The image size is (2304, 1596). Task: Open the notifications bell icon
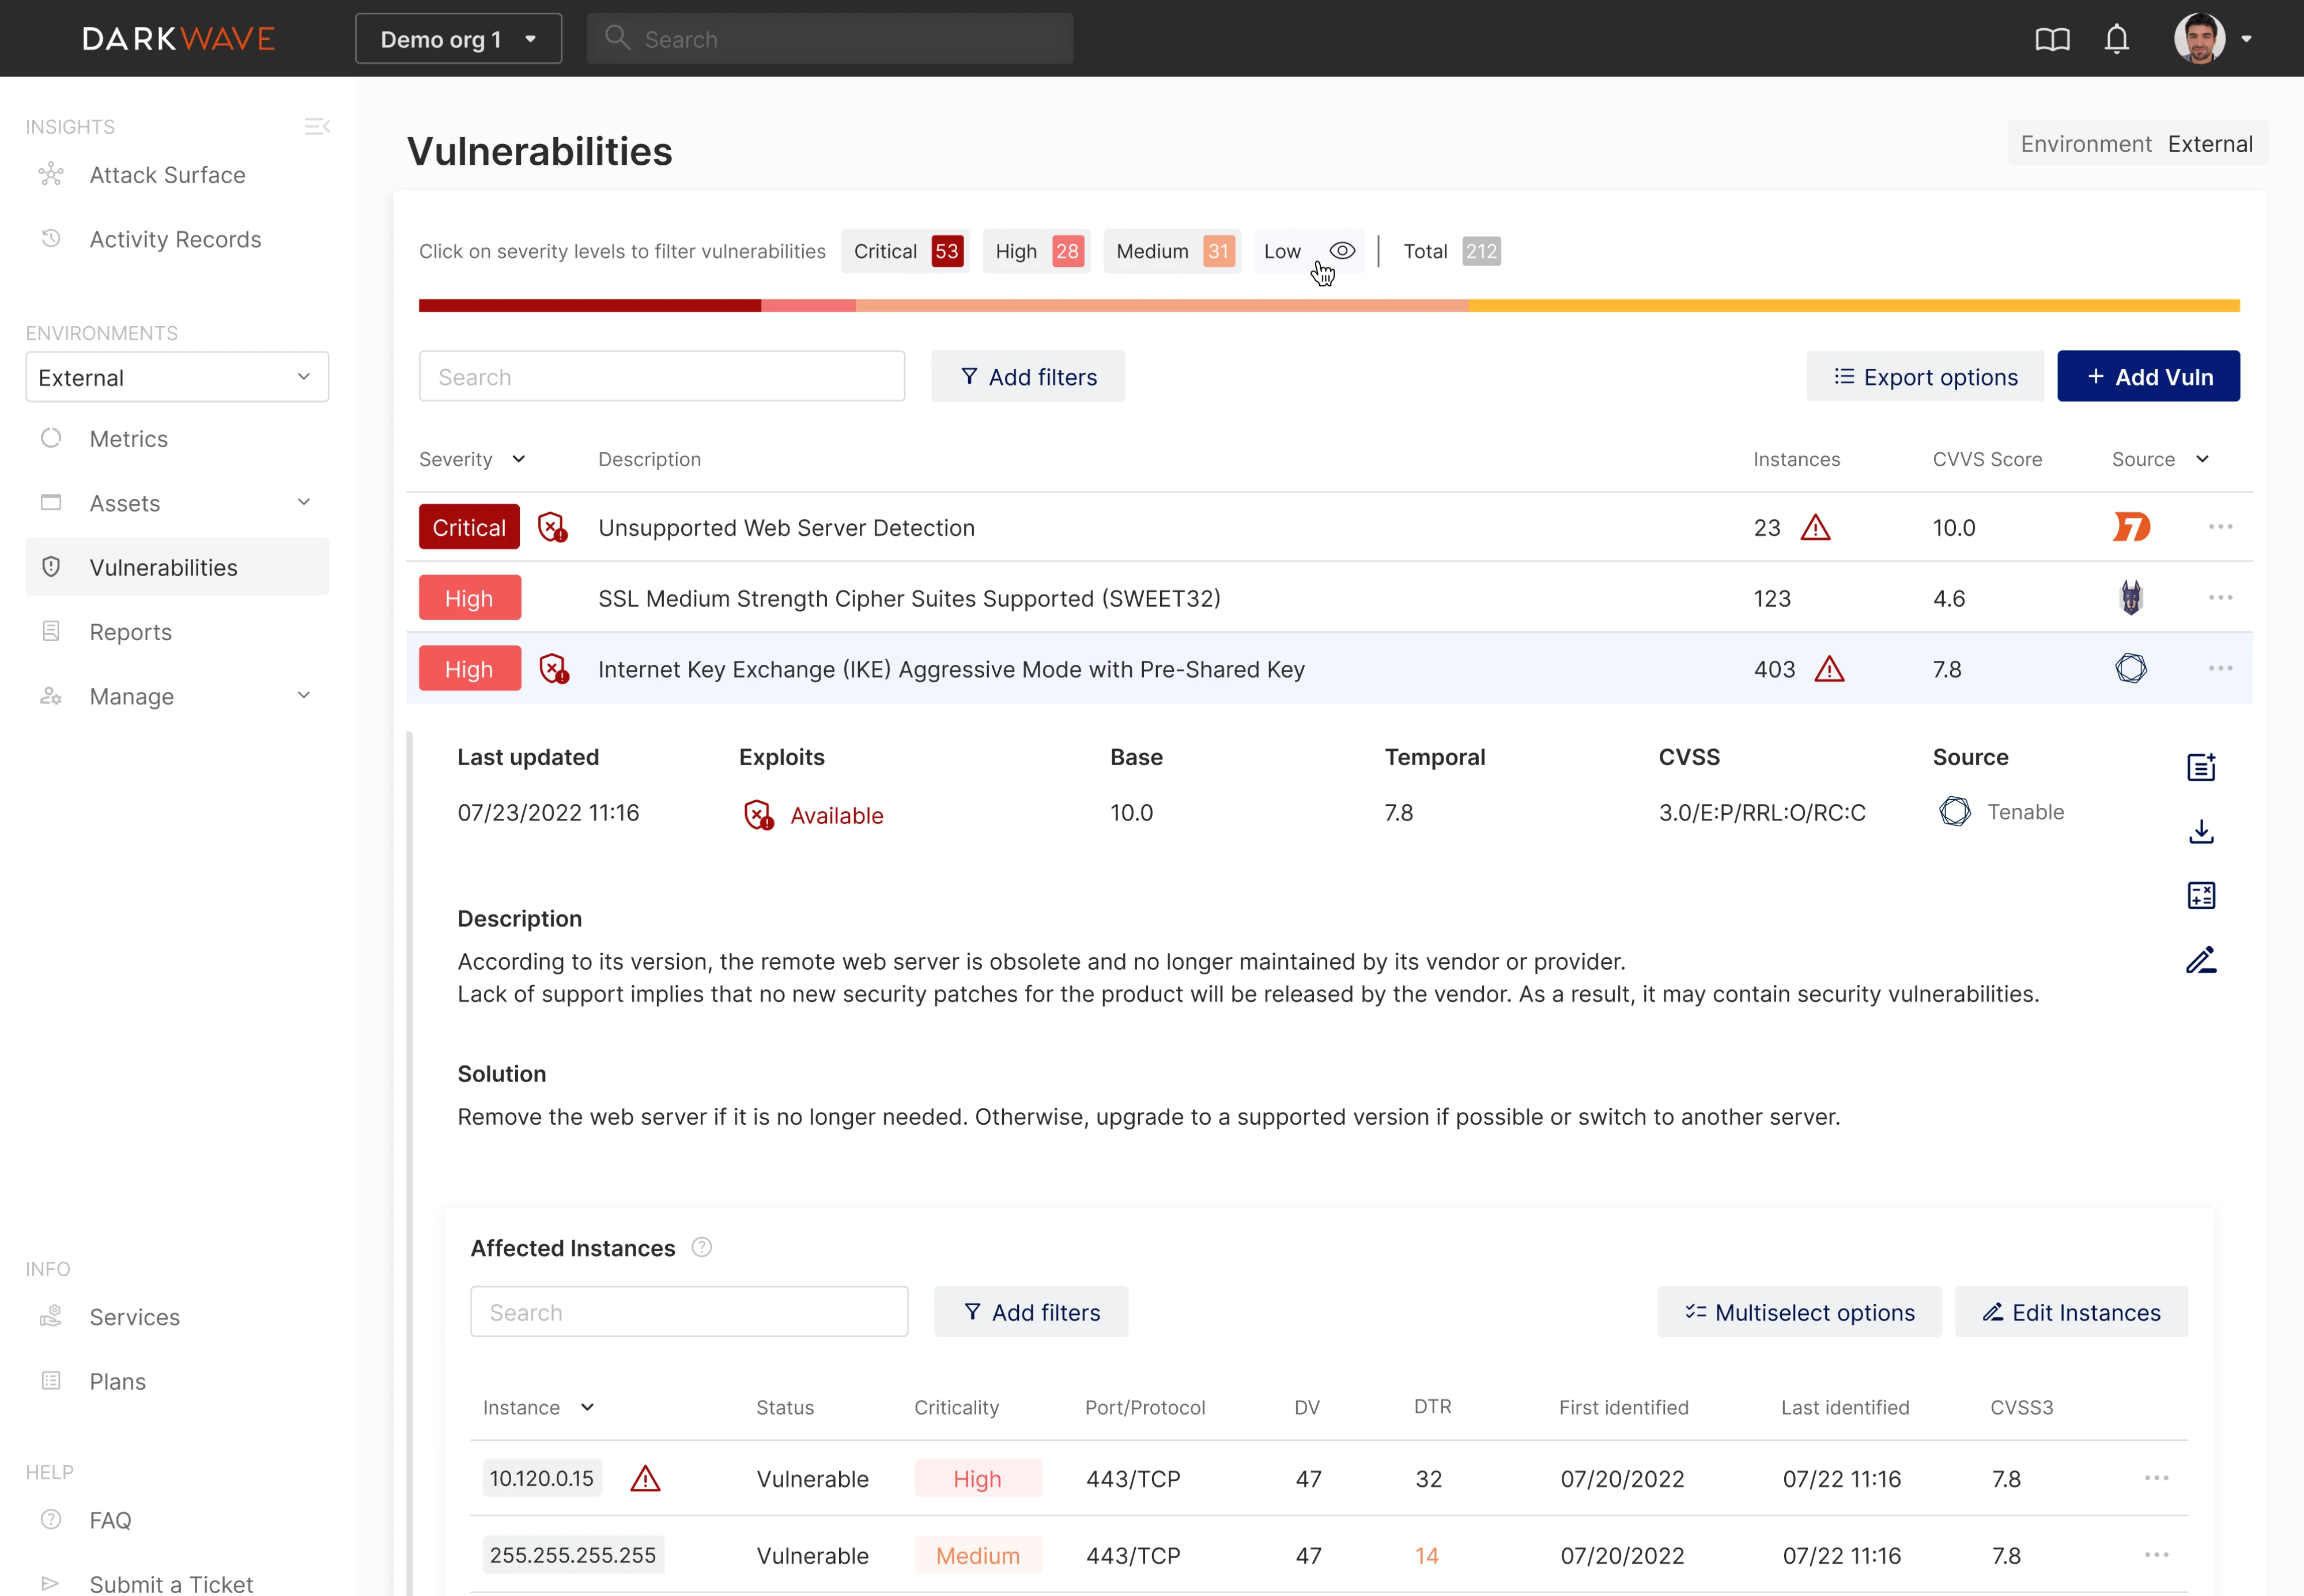(x=2117, y=38)
